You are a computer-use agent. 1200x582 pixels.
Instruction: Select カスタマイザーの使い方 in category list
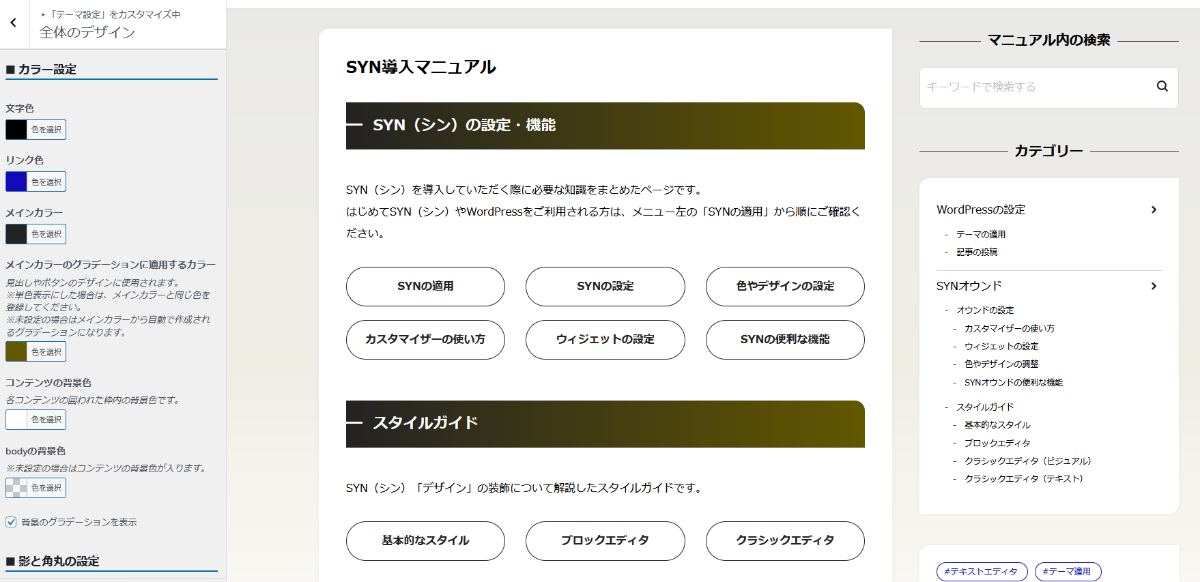(x=1009, y=328)
